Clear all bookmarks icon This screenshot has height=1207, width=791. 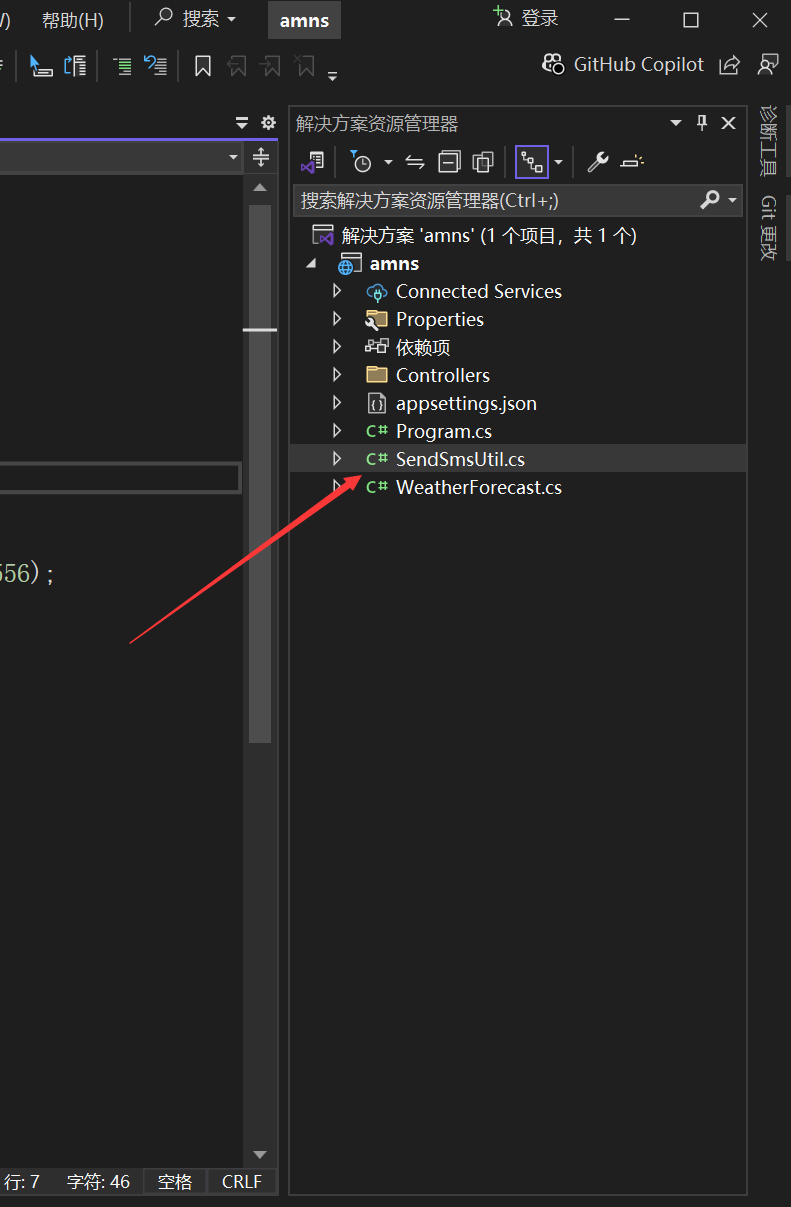(304, 66)
